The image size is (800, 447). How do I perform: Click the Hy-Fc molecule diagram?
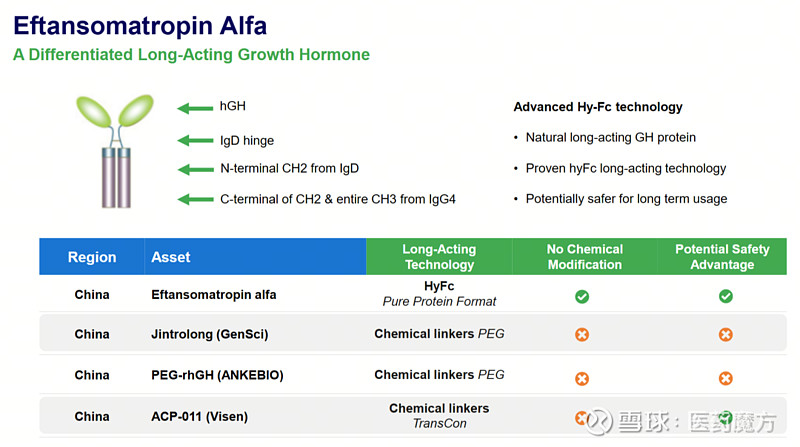116,150
